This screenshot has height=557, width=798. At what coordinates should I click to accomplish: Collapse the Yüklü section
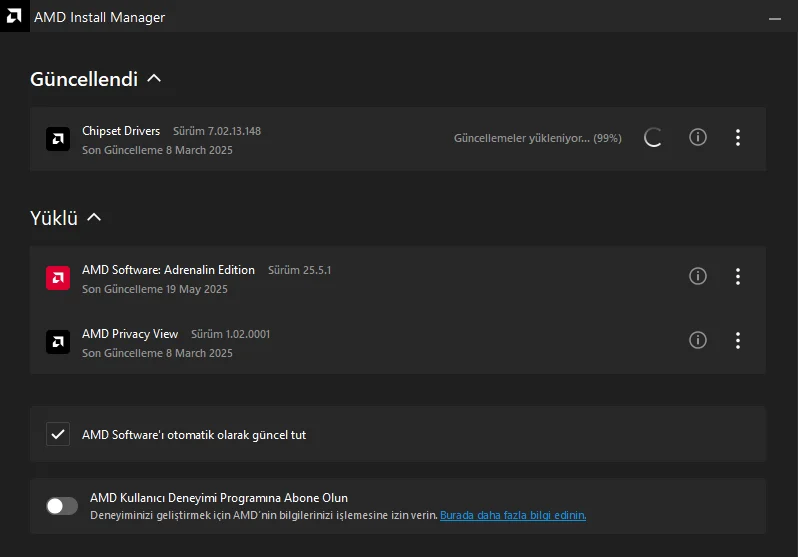point(94,217)
